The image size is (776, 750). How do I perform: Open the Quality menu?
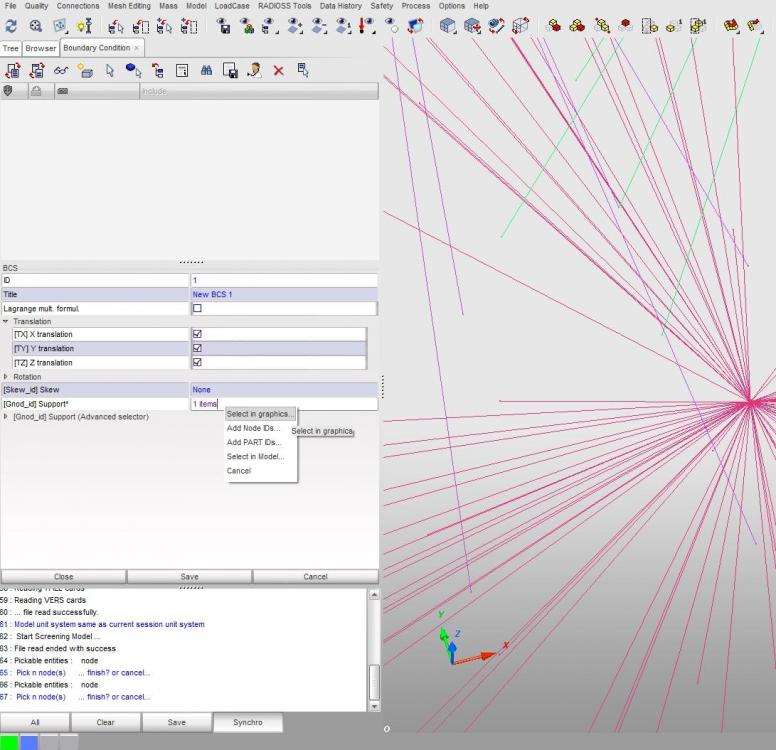[x=37, y=6]
